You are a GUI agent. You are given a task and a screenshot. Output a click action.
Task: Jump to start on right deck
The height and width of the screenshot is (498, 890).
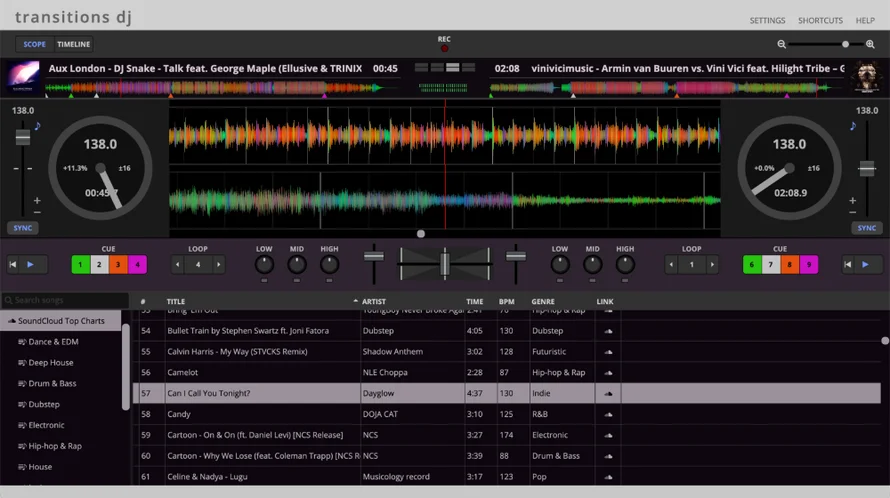pyautogui.click(x=847, y=264)
